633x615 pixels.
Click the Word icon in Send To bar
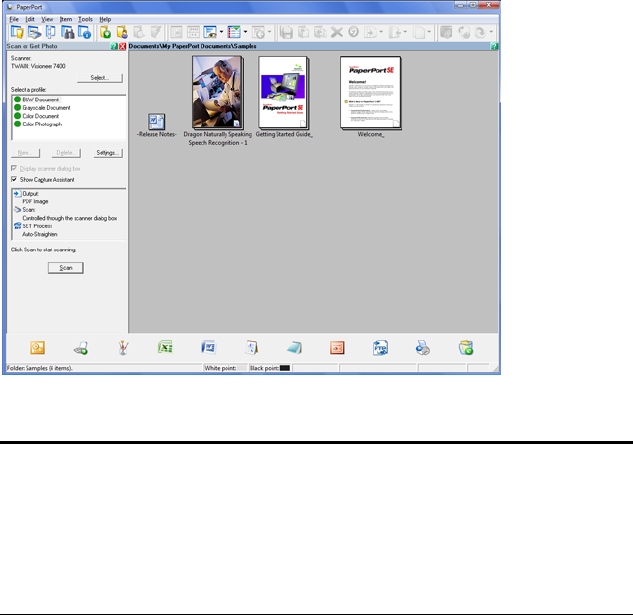209,348
